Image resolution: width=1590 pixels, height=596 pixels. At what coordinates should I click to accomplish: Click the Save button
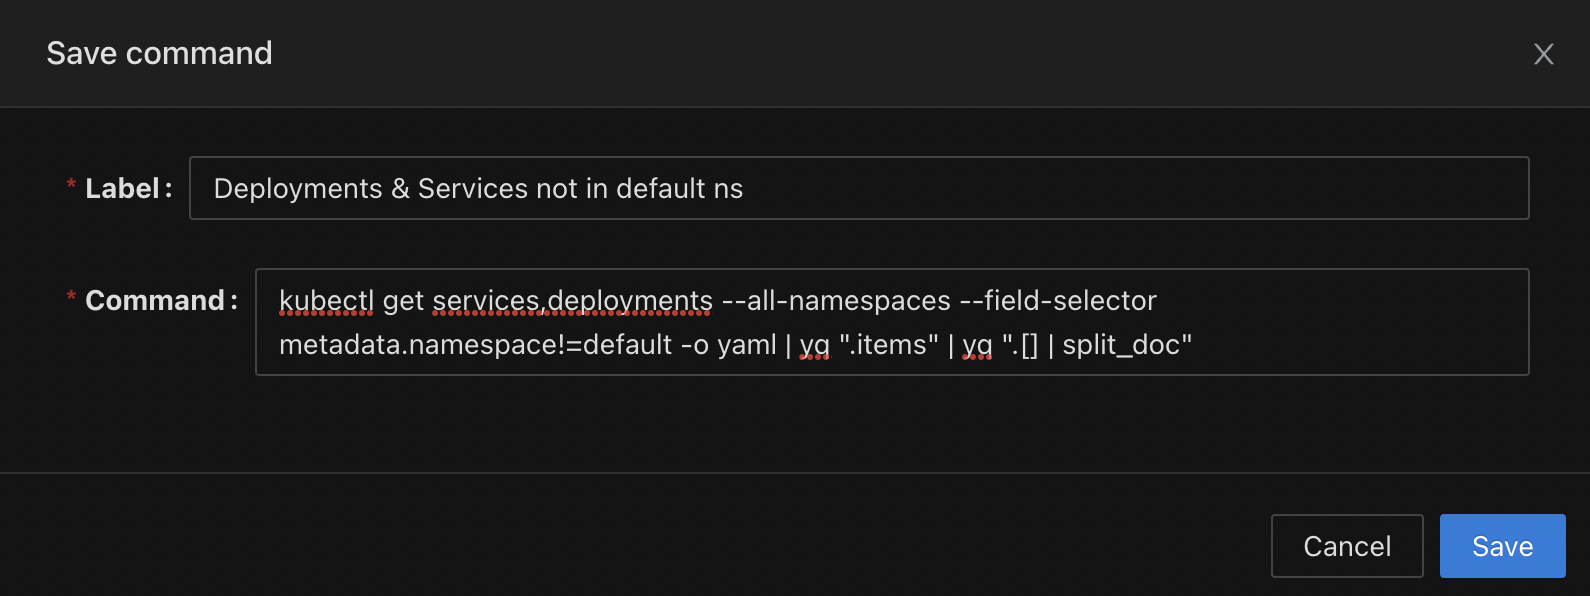[1502, 546]
